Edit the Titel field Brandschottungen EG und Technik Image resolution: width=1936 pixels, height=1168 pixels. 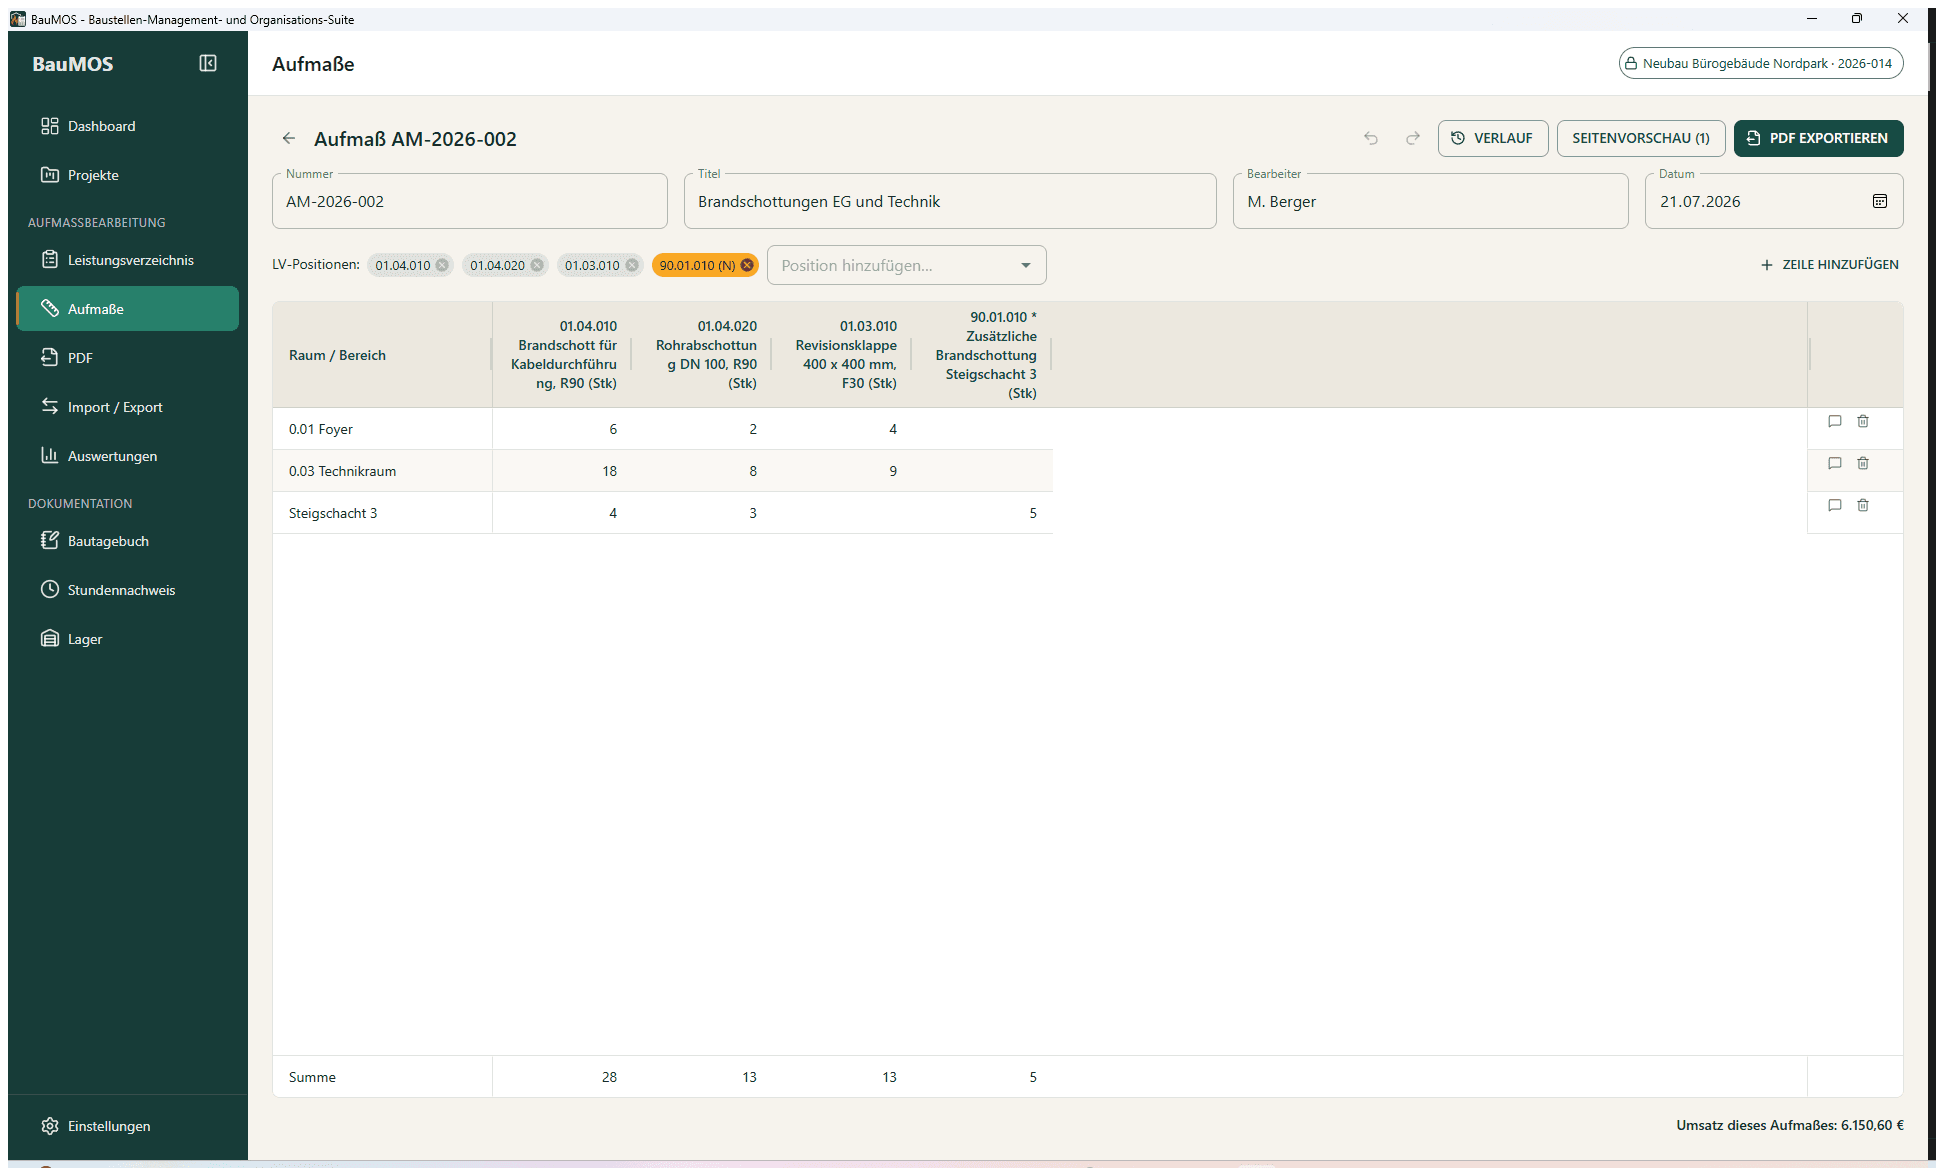950,201
